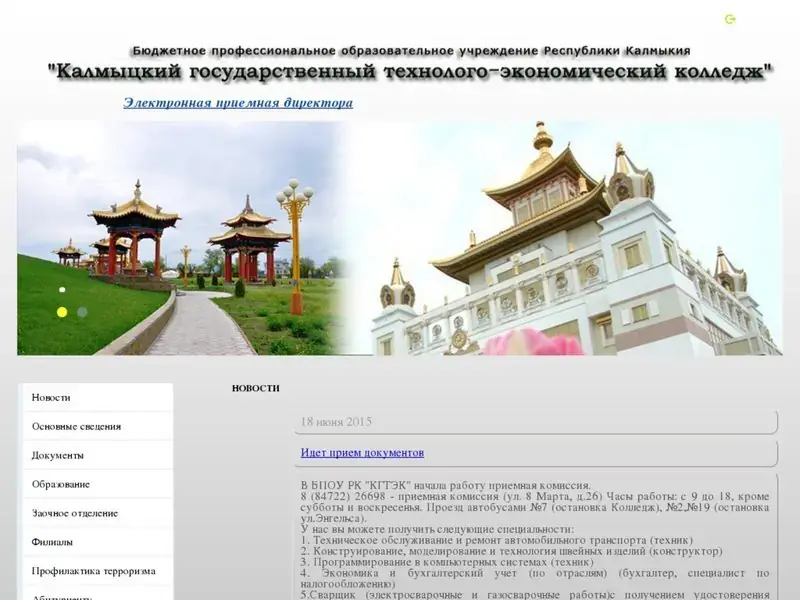
Task: Open the Электронная приемная директора link
Action: [x=238, y=103]
